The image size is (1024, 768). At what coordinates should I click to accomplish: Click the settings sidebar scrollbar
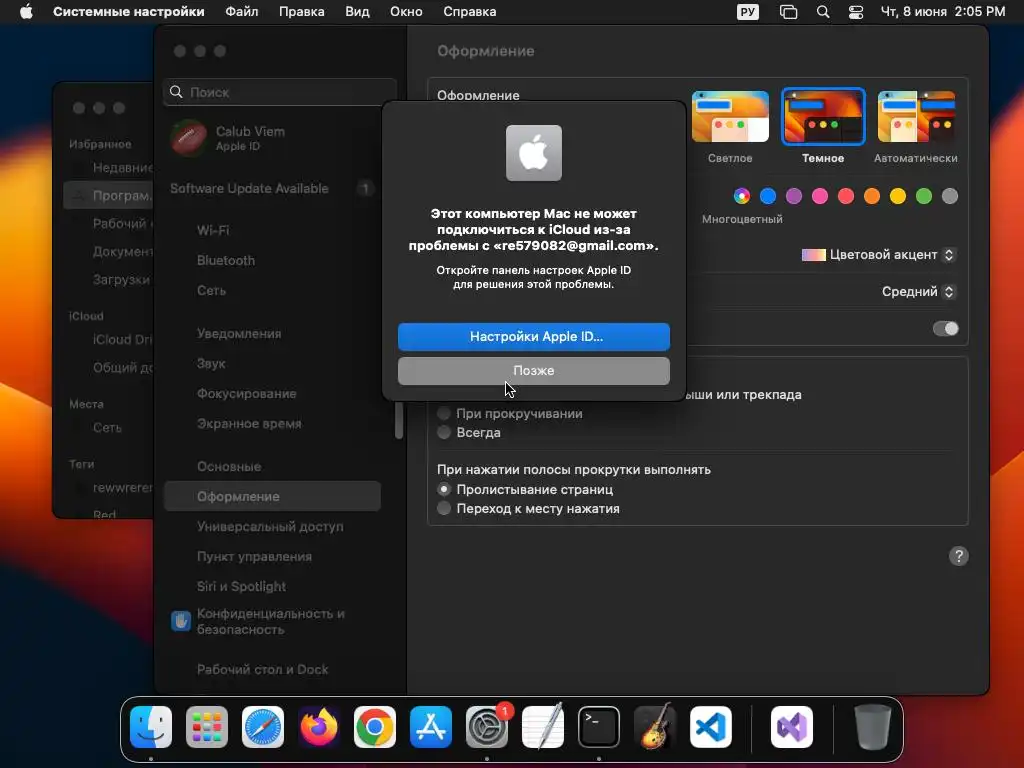[399, 419]
